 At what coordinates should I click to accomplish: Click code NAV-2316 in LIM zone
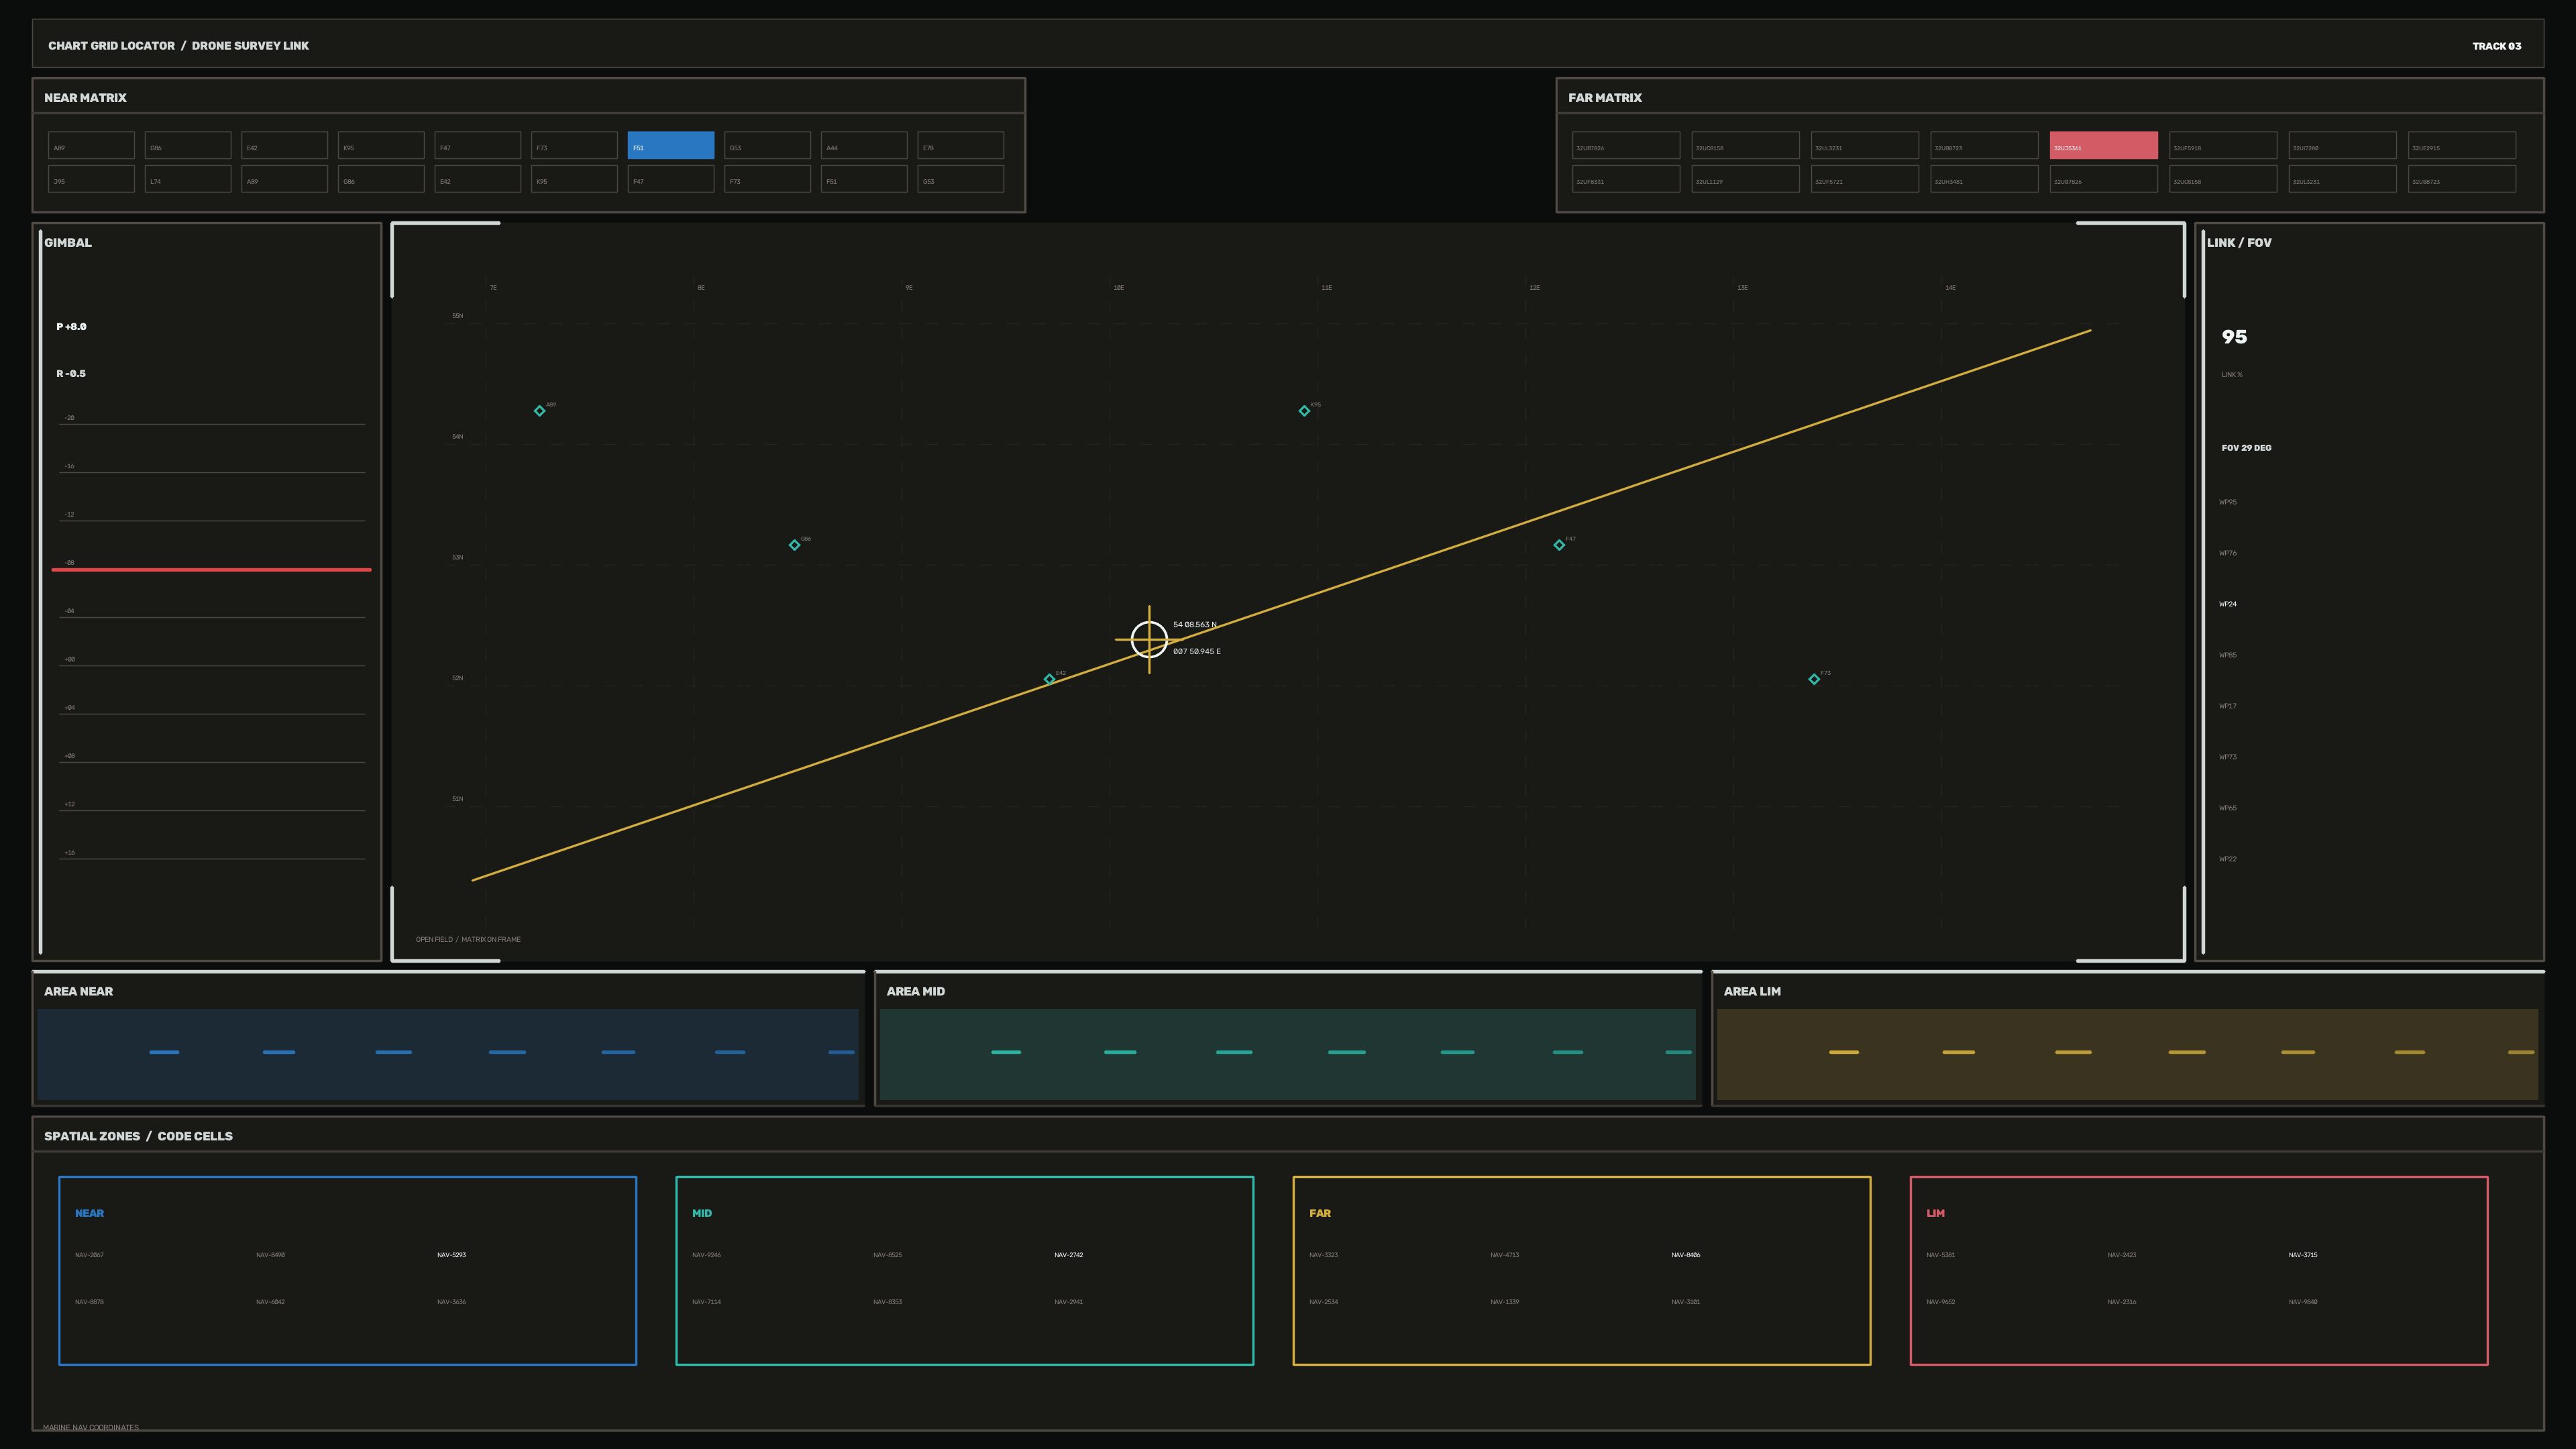click(2121, 1302)
